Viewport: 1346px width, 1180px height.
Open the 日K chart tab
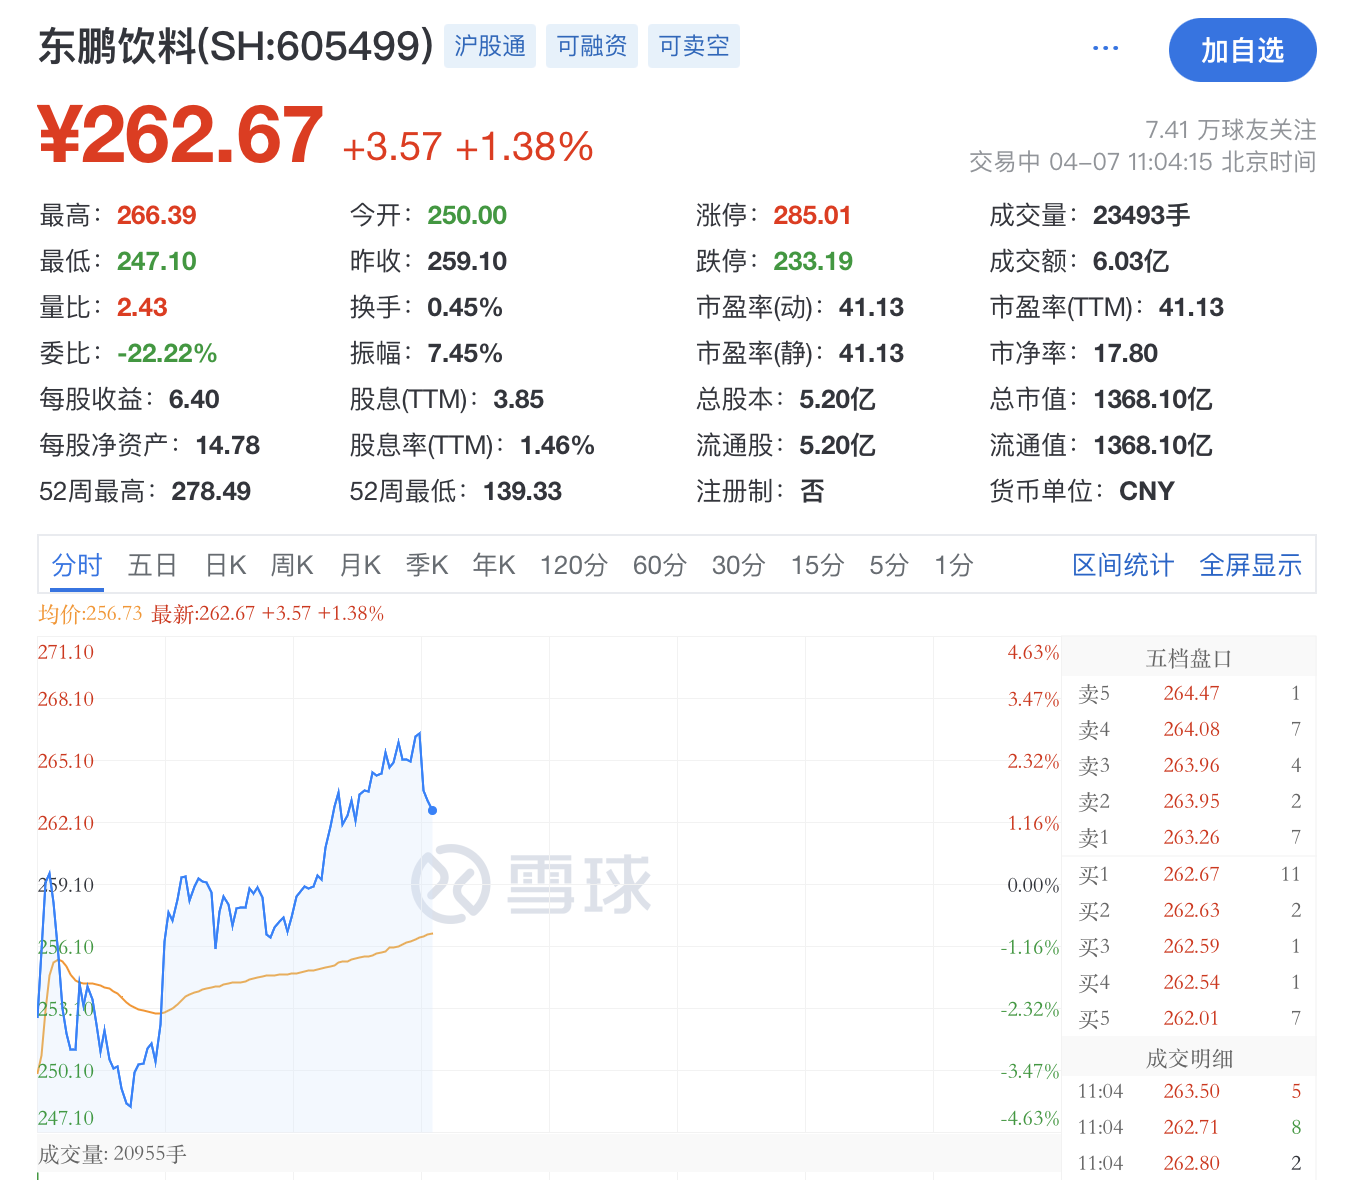tap(226, 565)
